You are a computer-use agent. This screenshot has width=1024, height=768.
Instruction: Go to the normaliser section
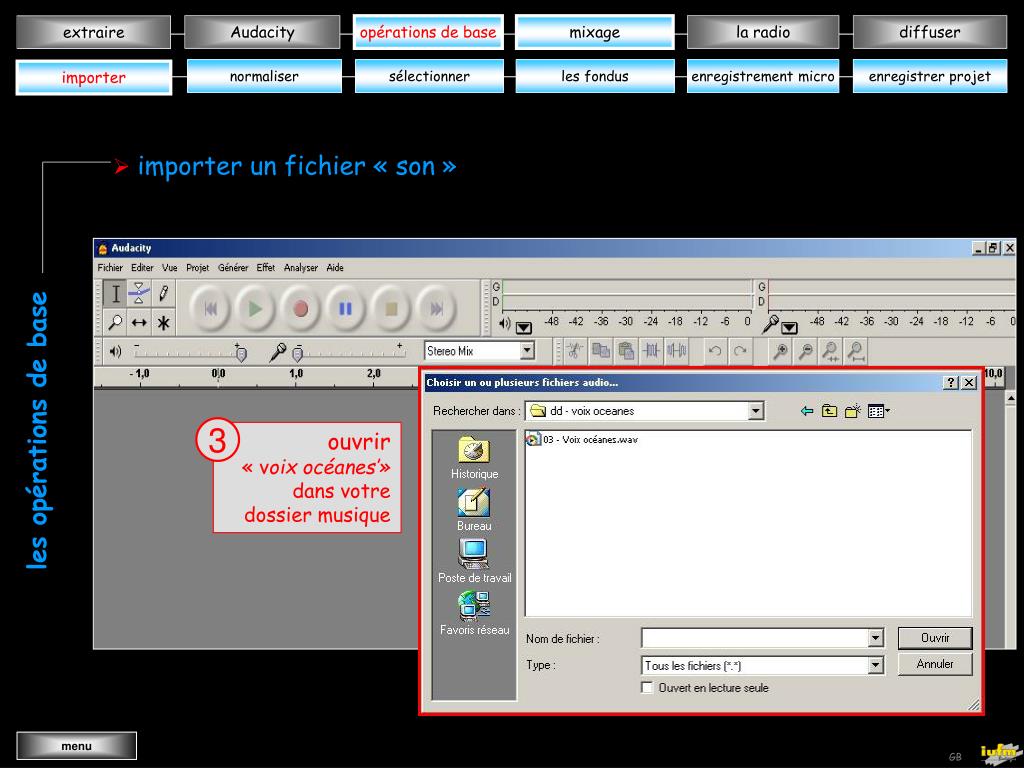(264, 76)
